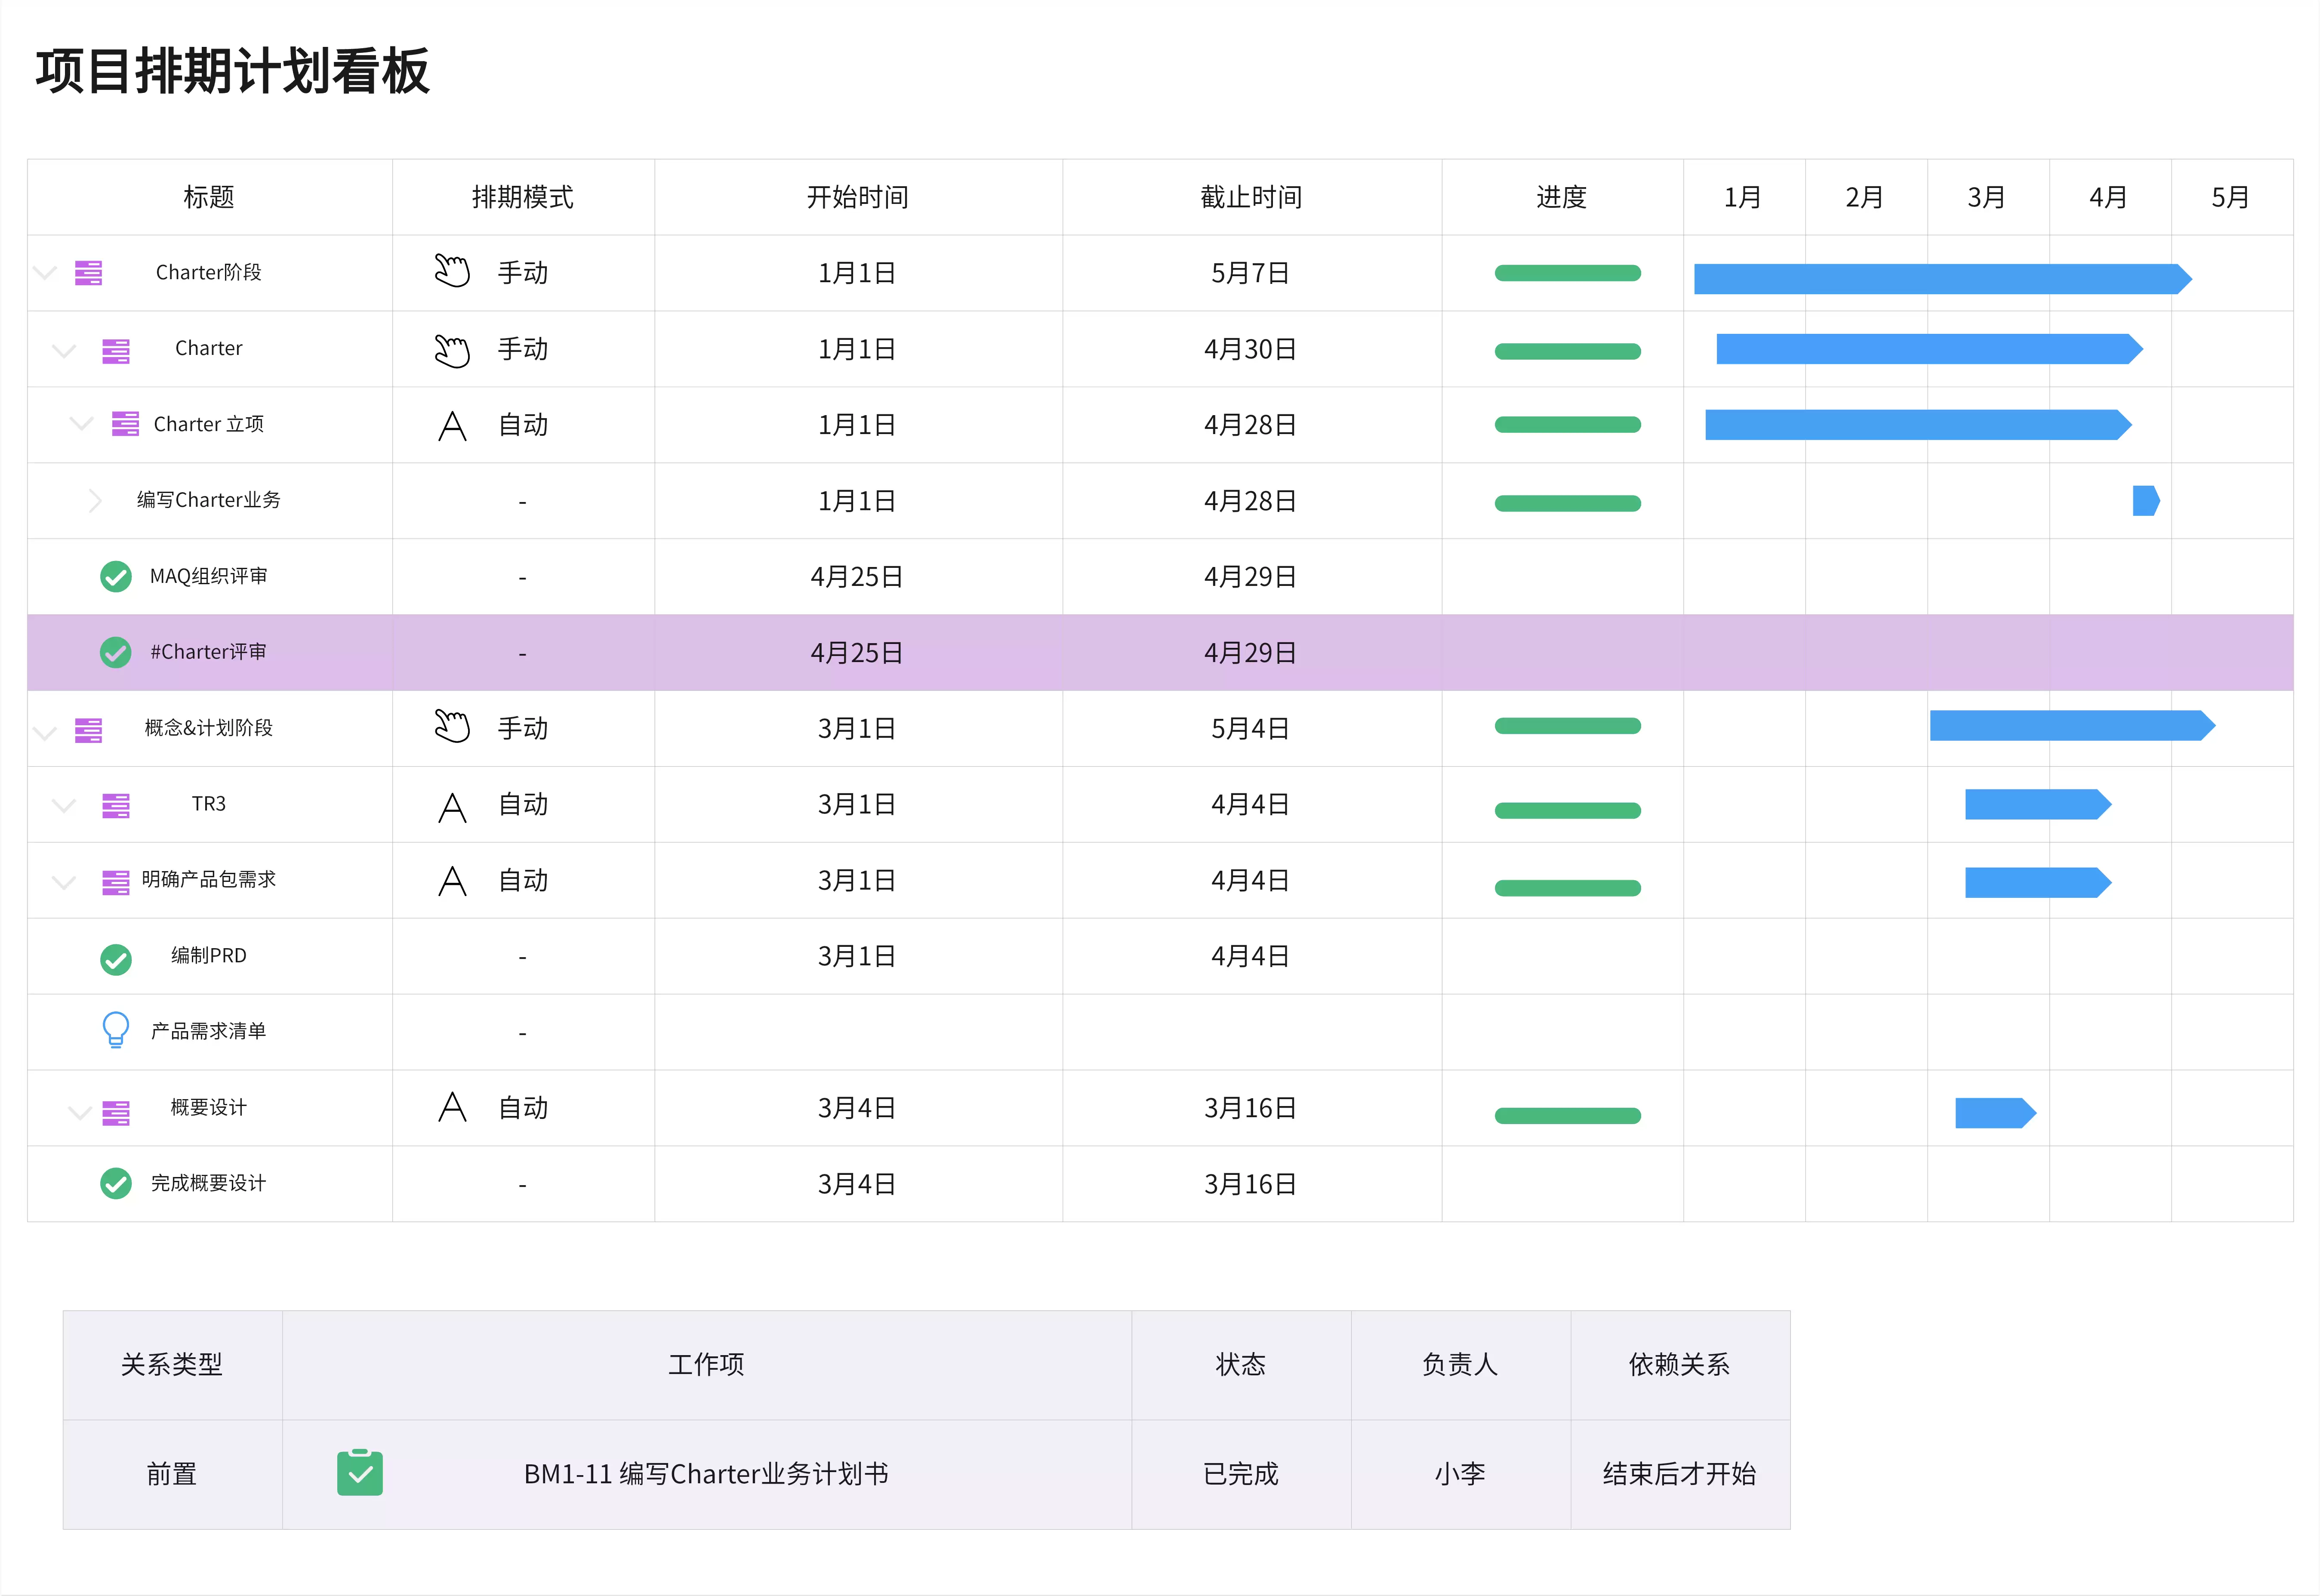Click the manual hand icon in Charter row
The image size is (2320, 1596).
click(x=452, y=350)
